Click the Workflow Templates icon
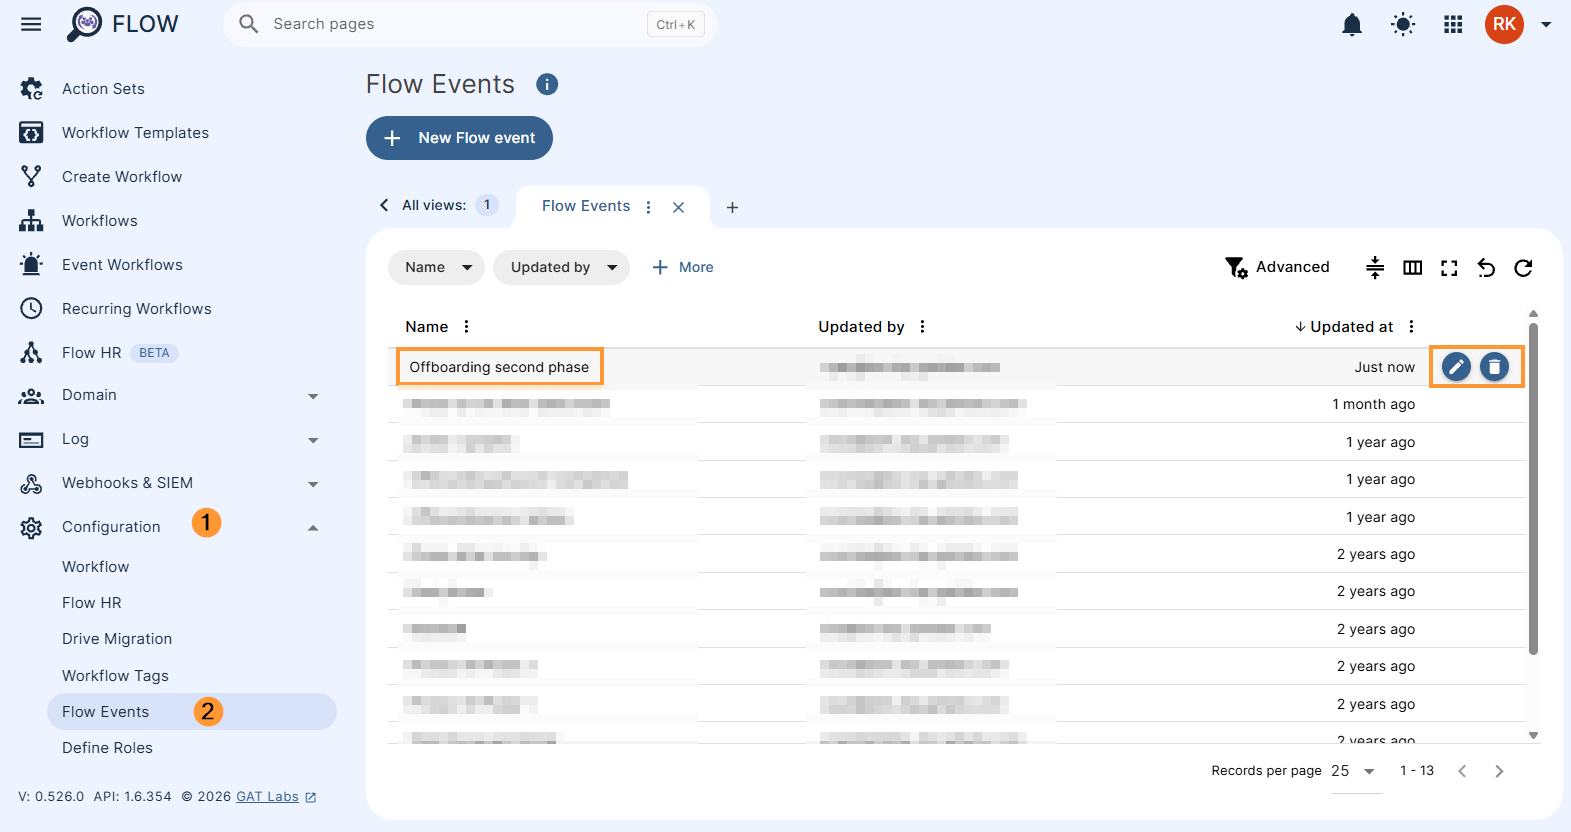The height and width of the screenshot is (832, 1571). pyautogui.click(x=31, y=133)
